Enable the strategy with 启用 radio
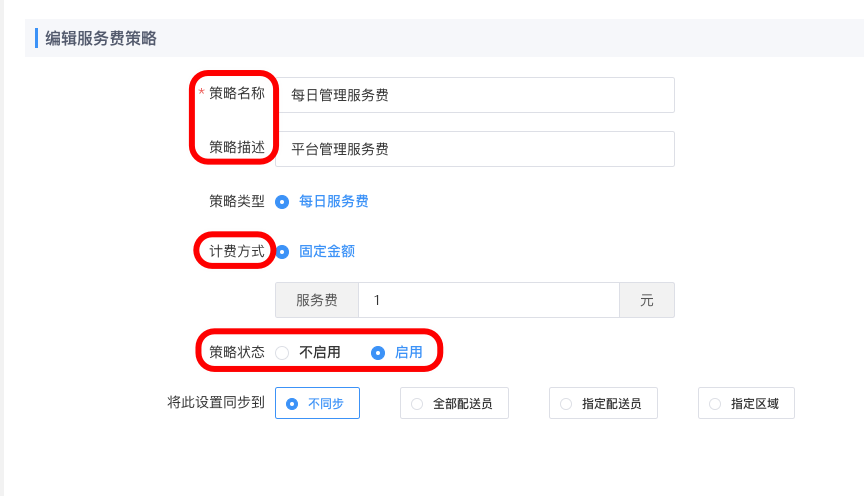864x496 pixels. coord(378,352)
